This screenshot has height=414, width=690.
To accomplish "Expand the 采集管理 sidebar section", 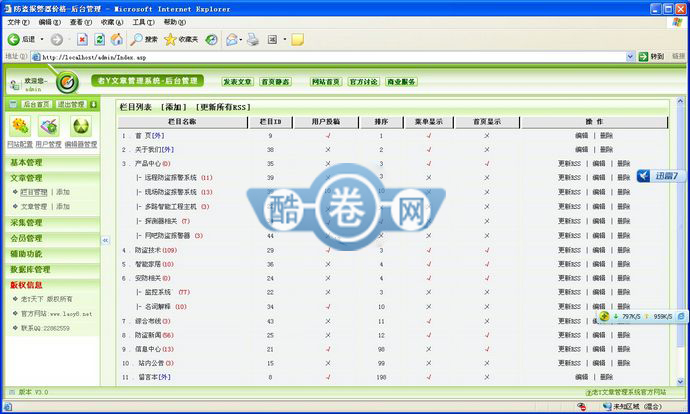I will [x=52, y=223].
